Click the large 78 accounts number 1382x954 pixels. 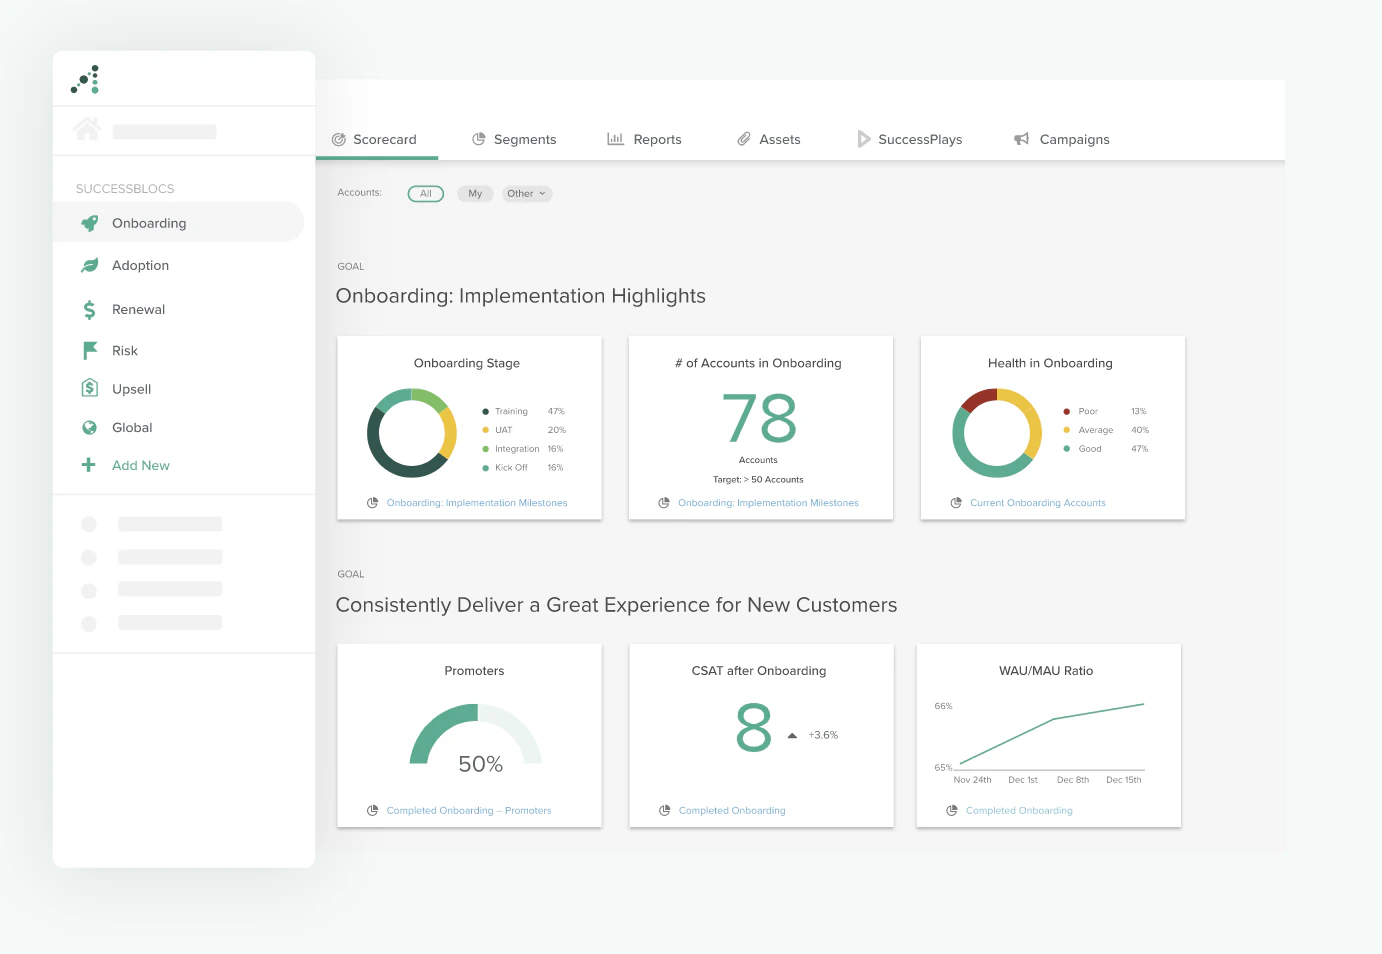tap(759, 418)
